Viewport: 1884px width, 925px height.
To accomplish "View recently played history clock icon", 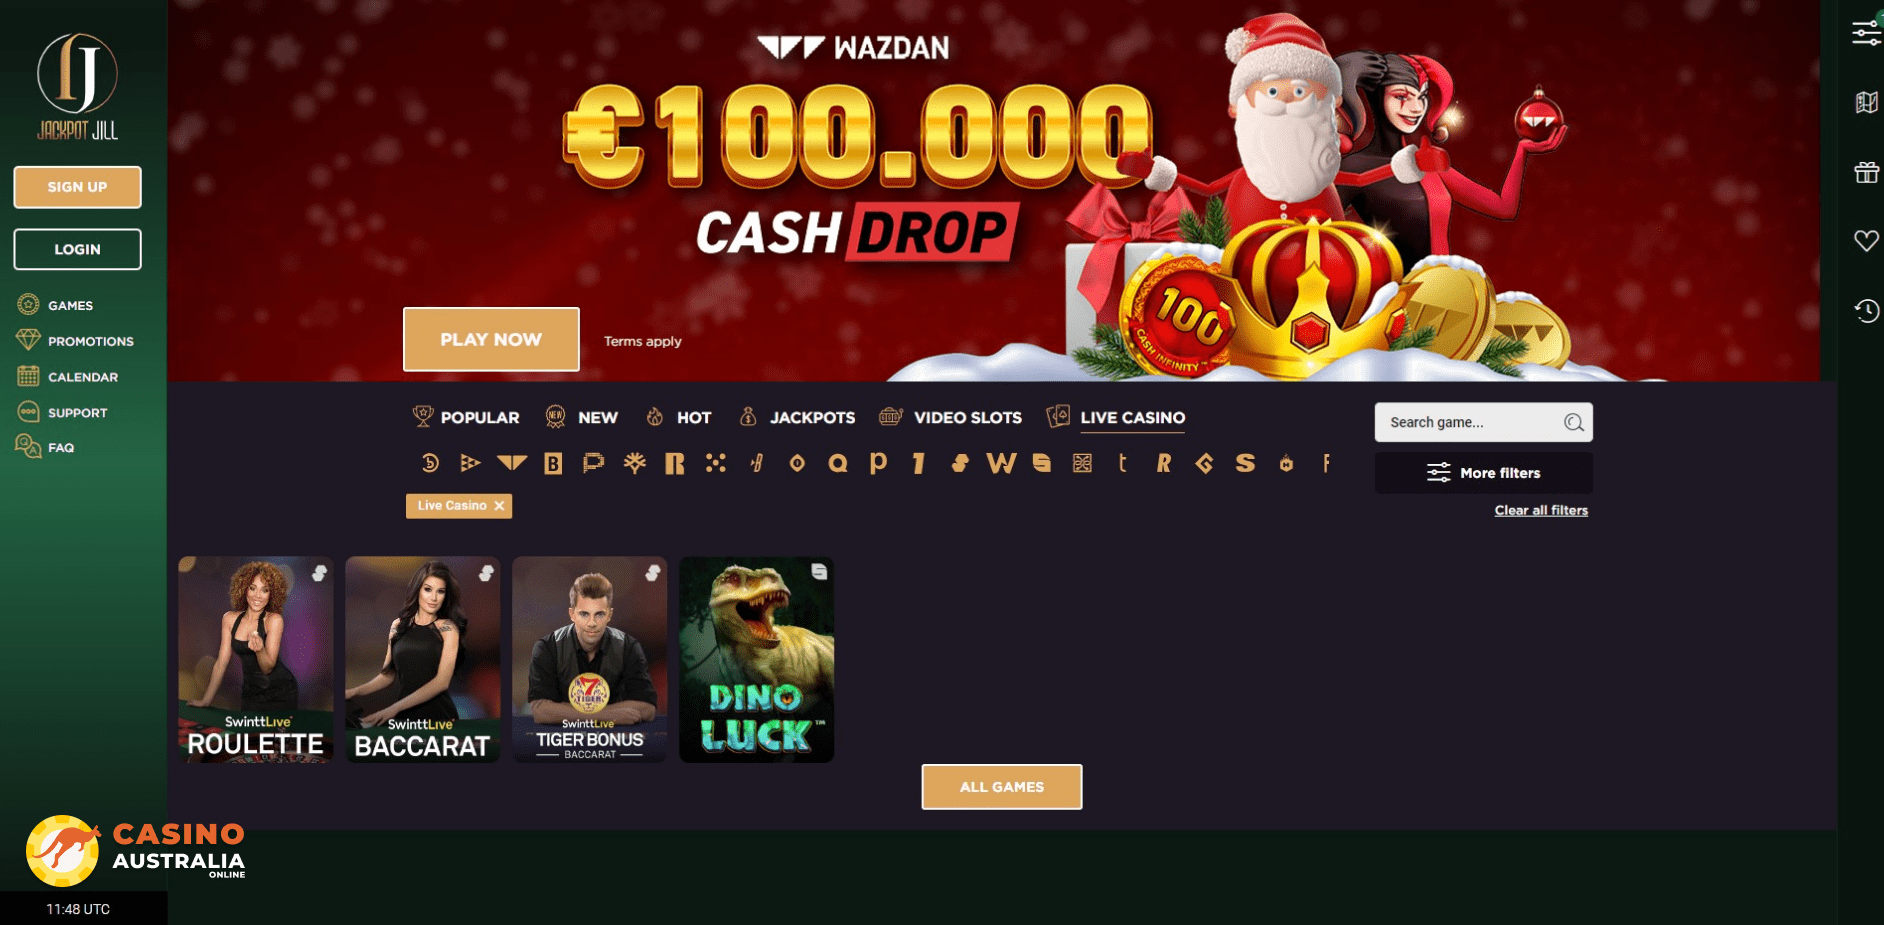I will [1866, 311].
